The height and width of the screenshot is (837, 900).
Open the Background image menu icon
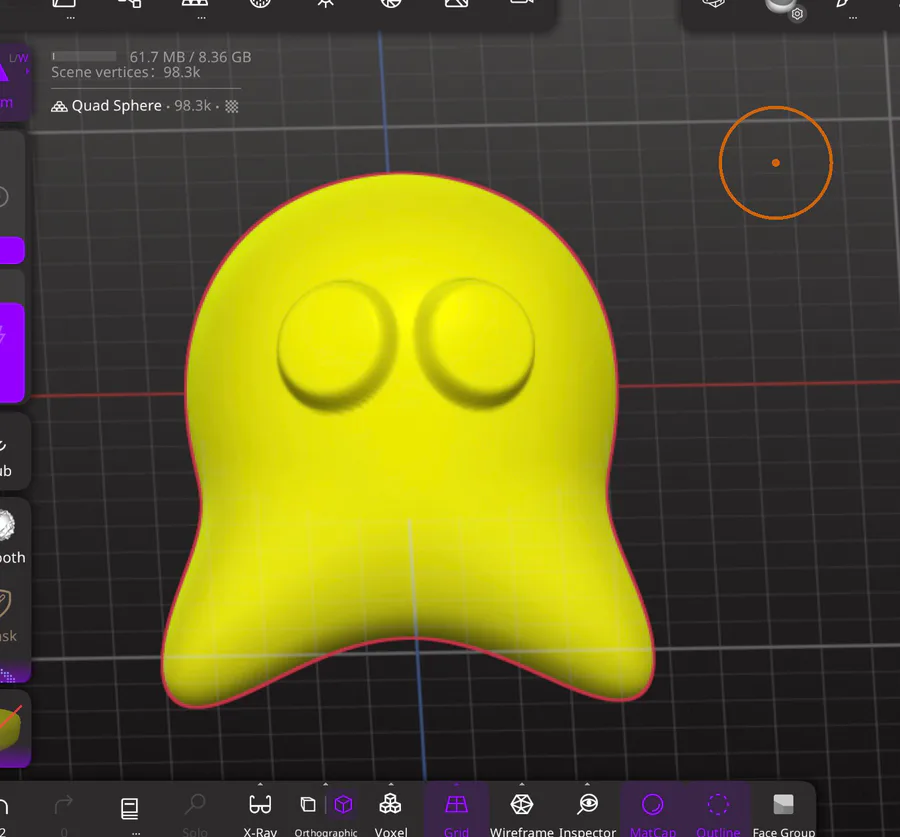point(456,3)
